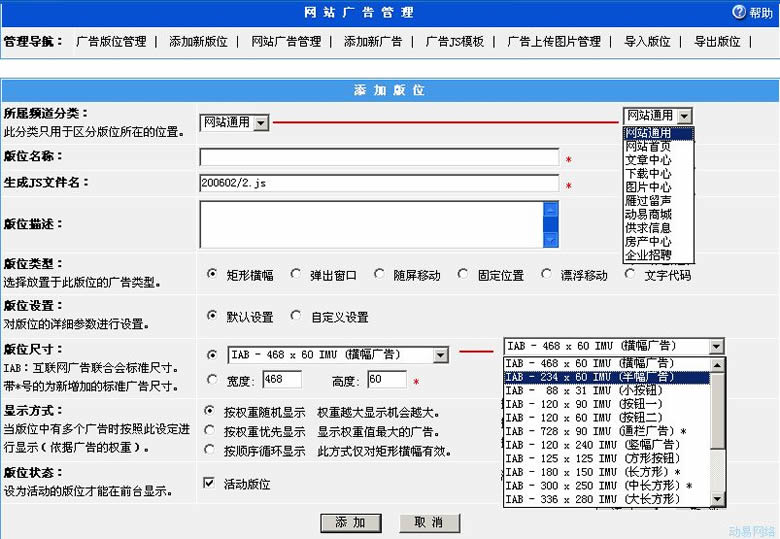Choose IAB 234 x 60 半幅广告 option

(607, 377)
